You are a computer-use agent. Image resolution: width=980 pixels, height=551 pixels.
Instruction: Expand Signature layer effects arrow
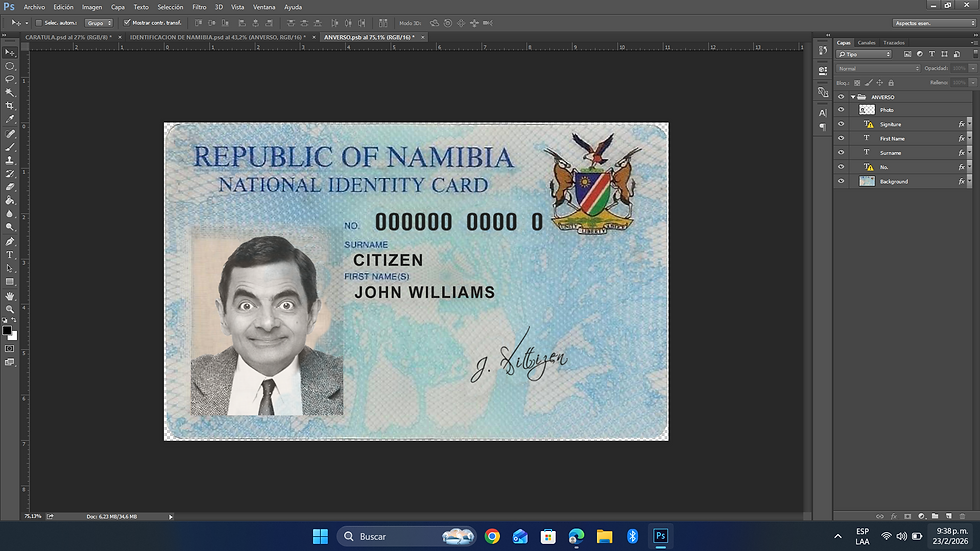pyautogui.click(x=969, y=124)
